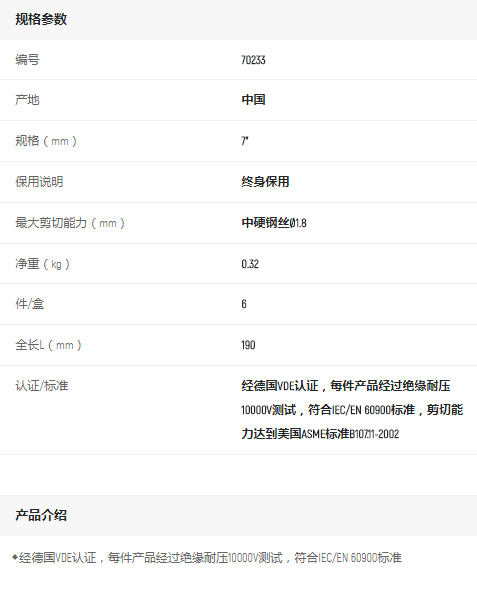Click the 件/盒 label

point(29,304)
